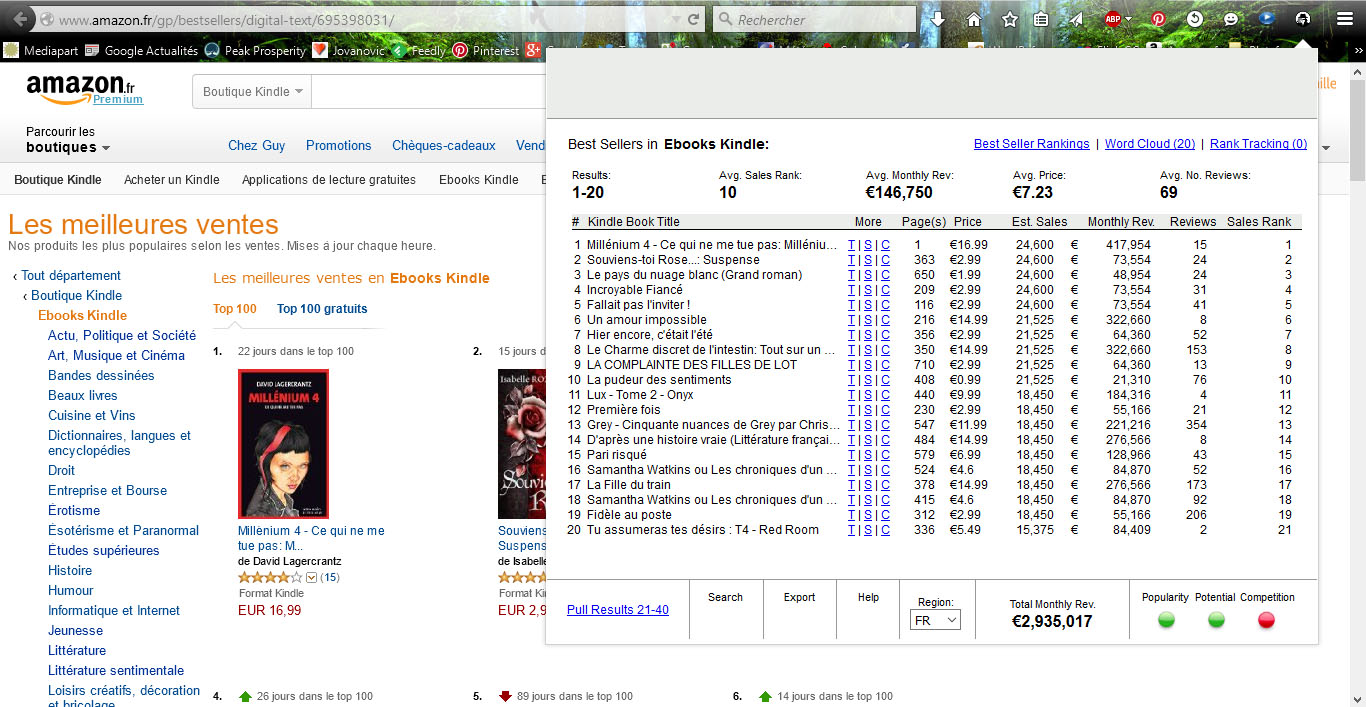Go to Tout département category link
The width and height of the screenshot is (1366, 707).
71,276
